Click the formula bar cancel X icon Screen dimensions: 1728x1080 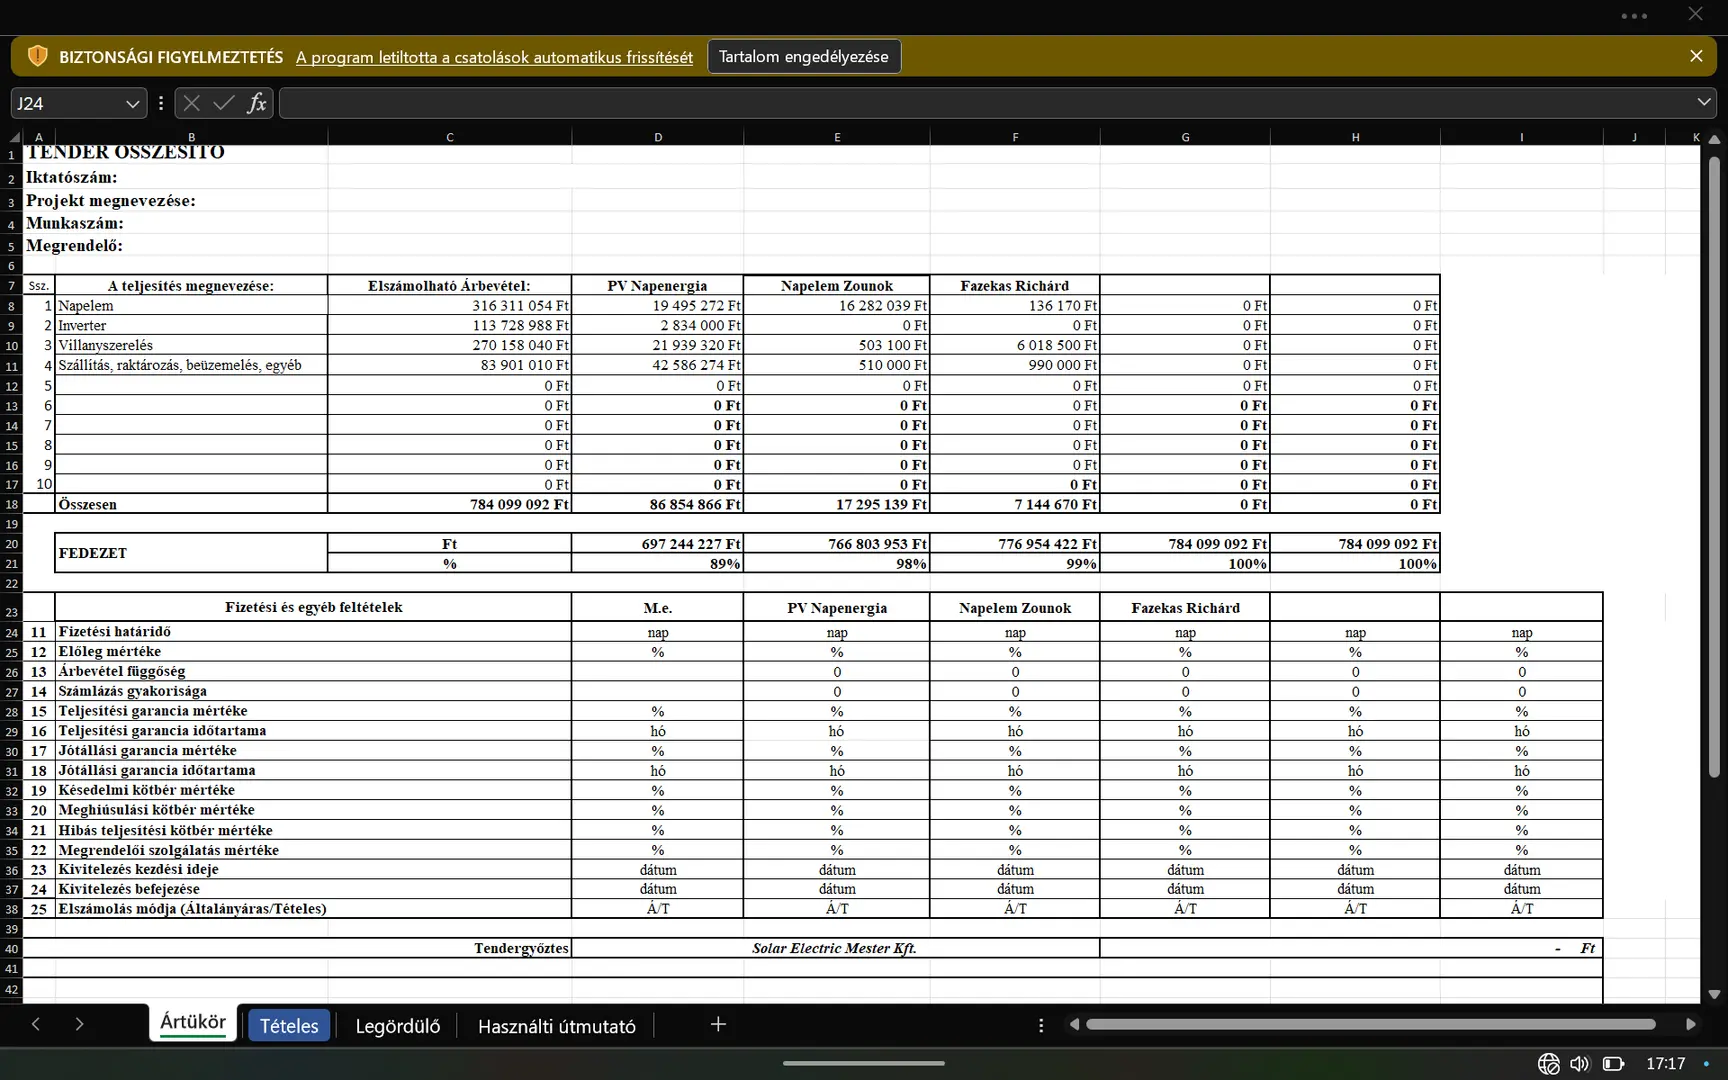(192, 103)
